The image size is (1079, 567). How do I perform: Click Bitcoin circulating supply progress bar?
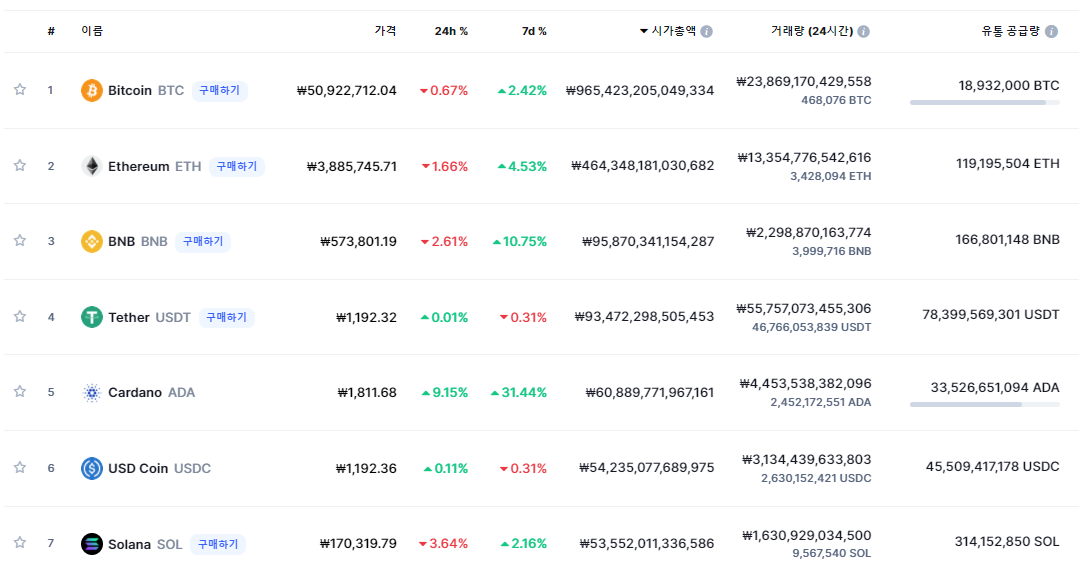click(x=985, y=103)
